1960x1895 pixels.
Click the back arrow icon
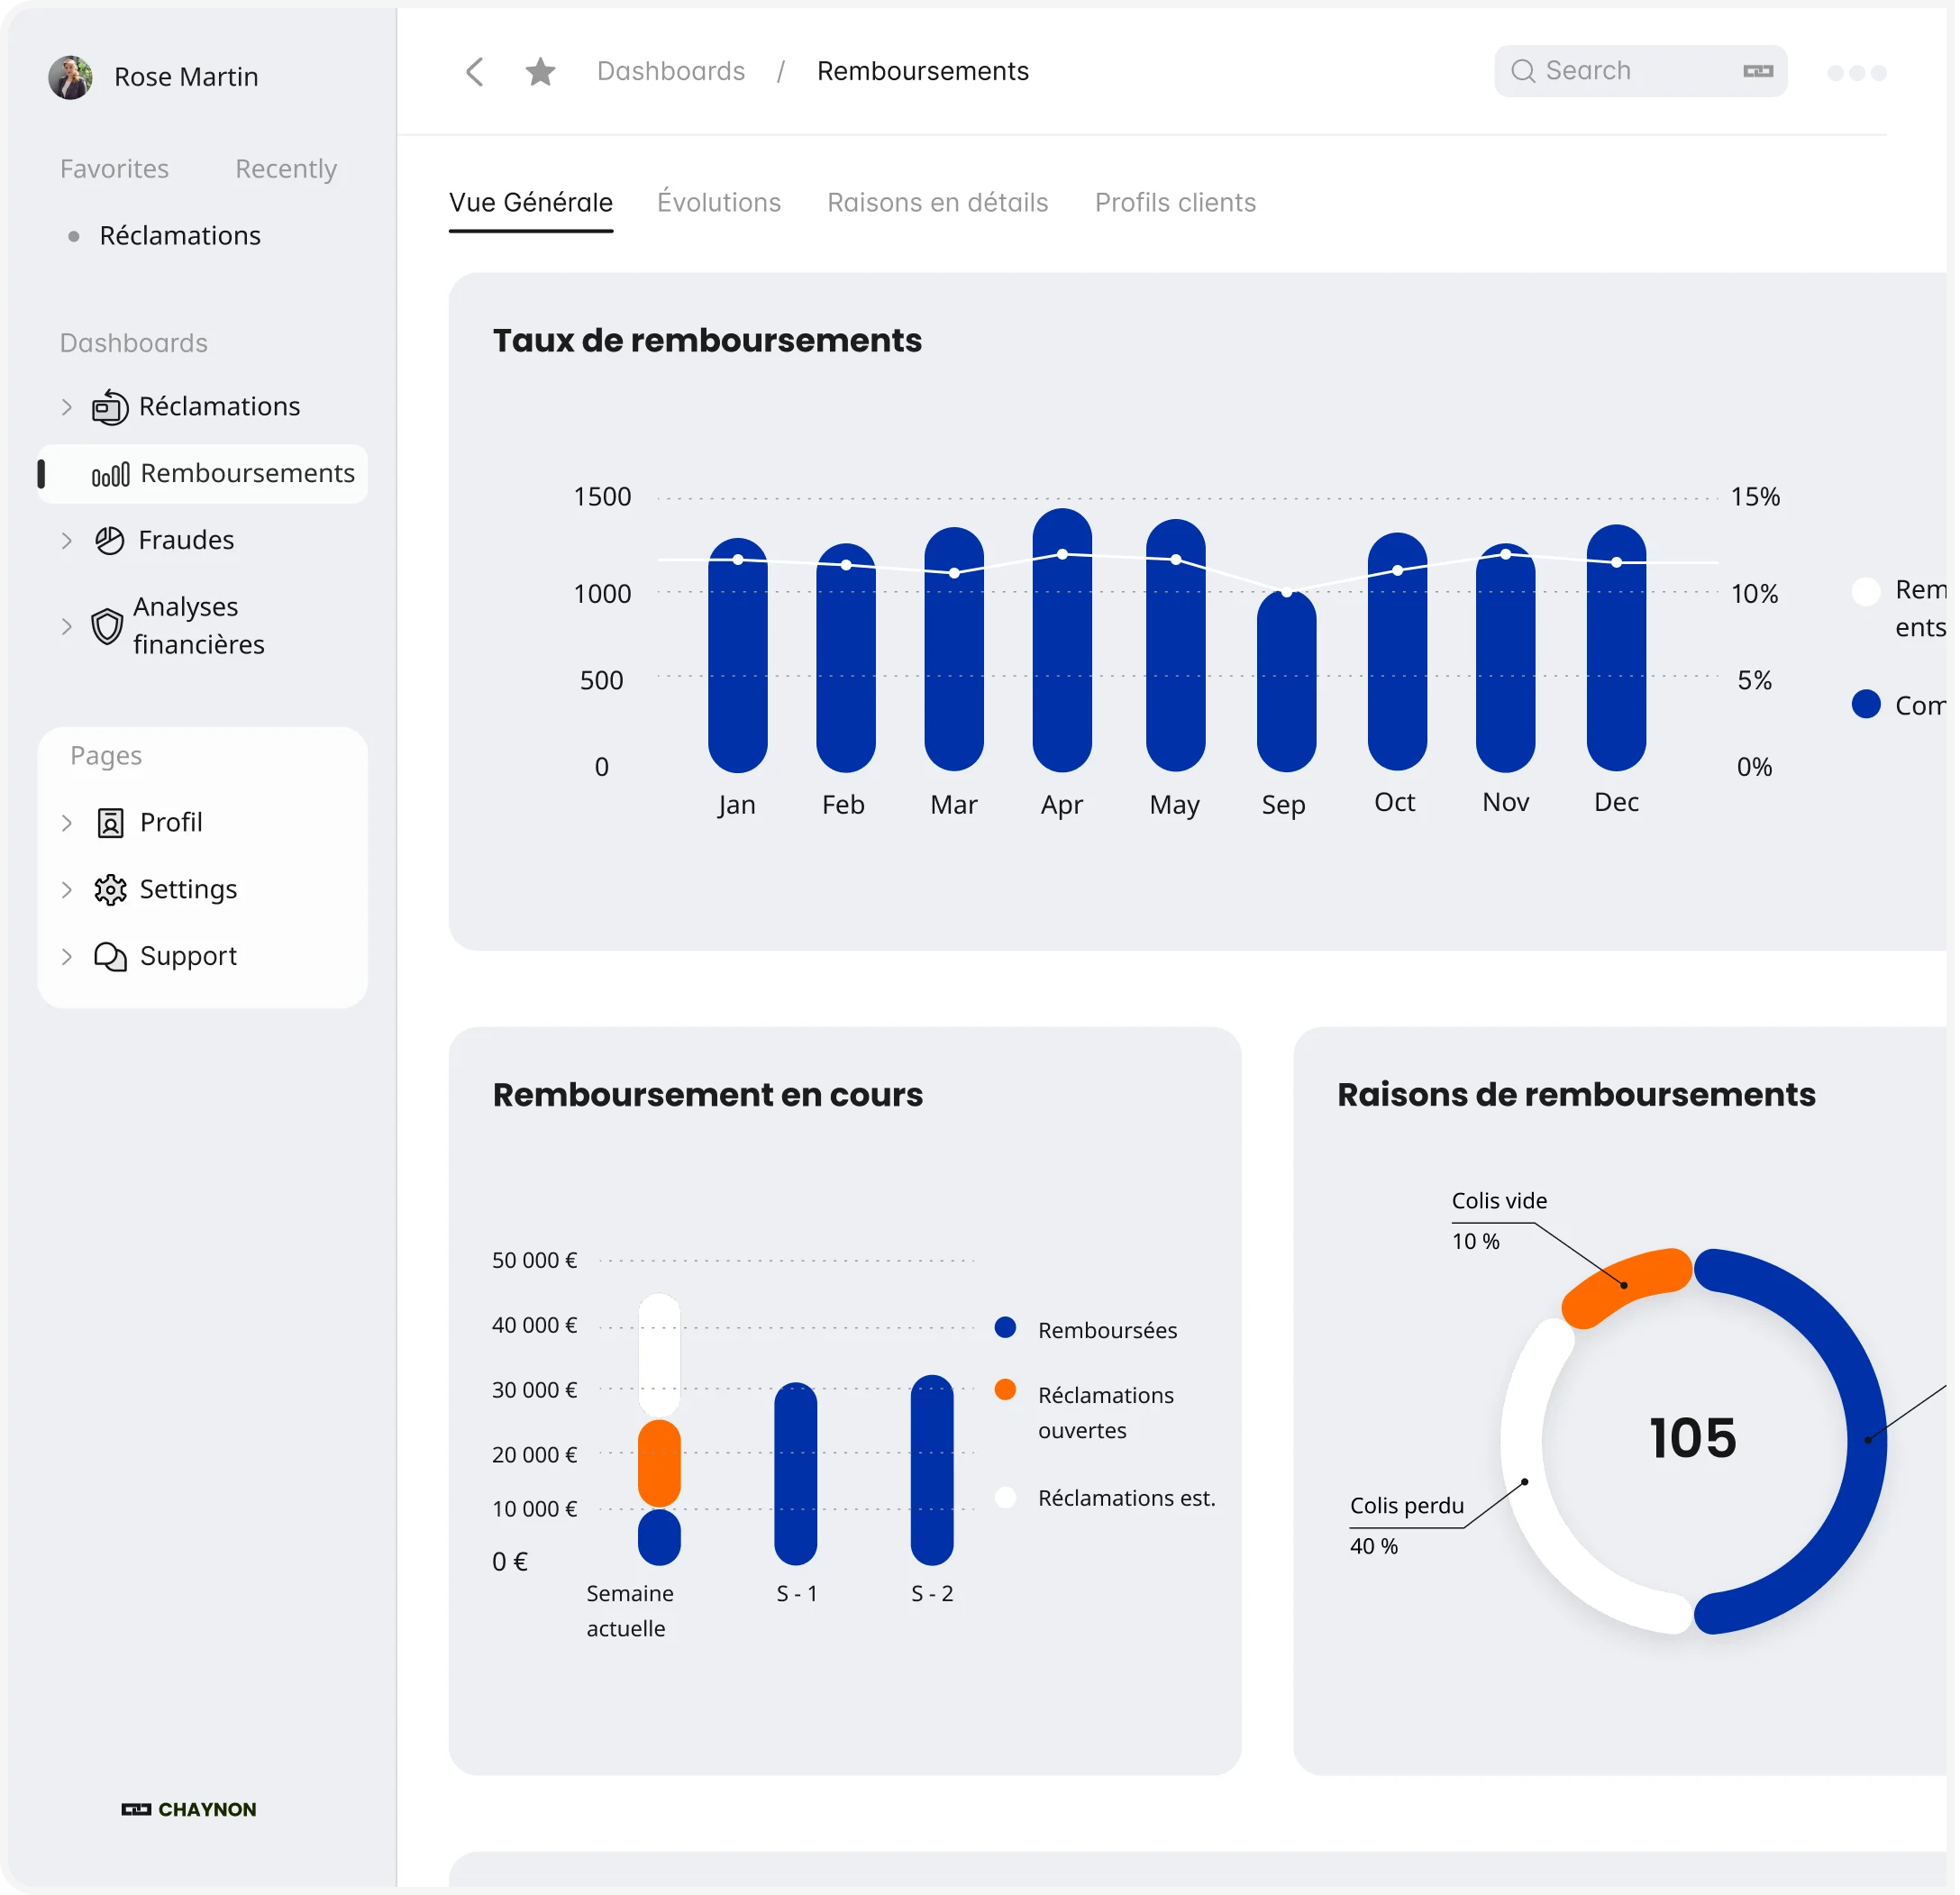pyautogui.click(x=475, y=72)
